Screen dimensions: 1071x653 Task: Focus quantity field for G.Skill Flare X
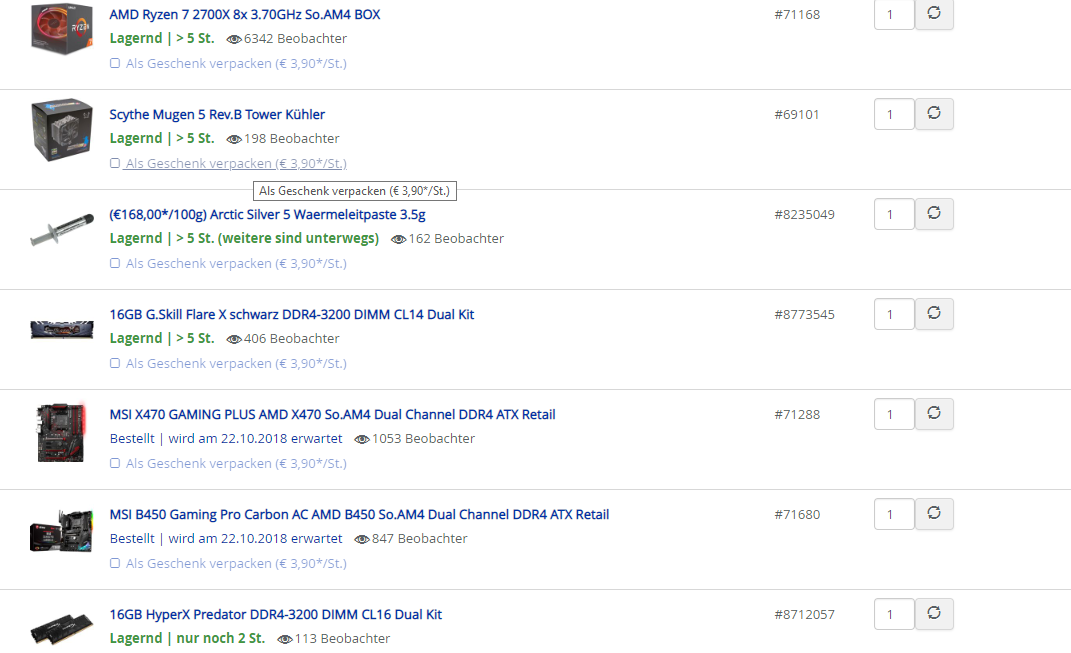pos(894,314)
